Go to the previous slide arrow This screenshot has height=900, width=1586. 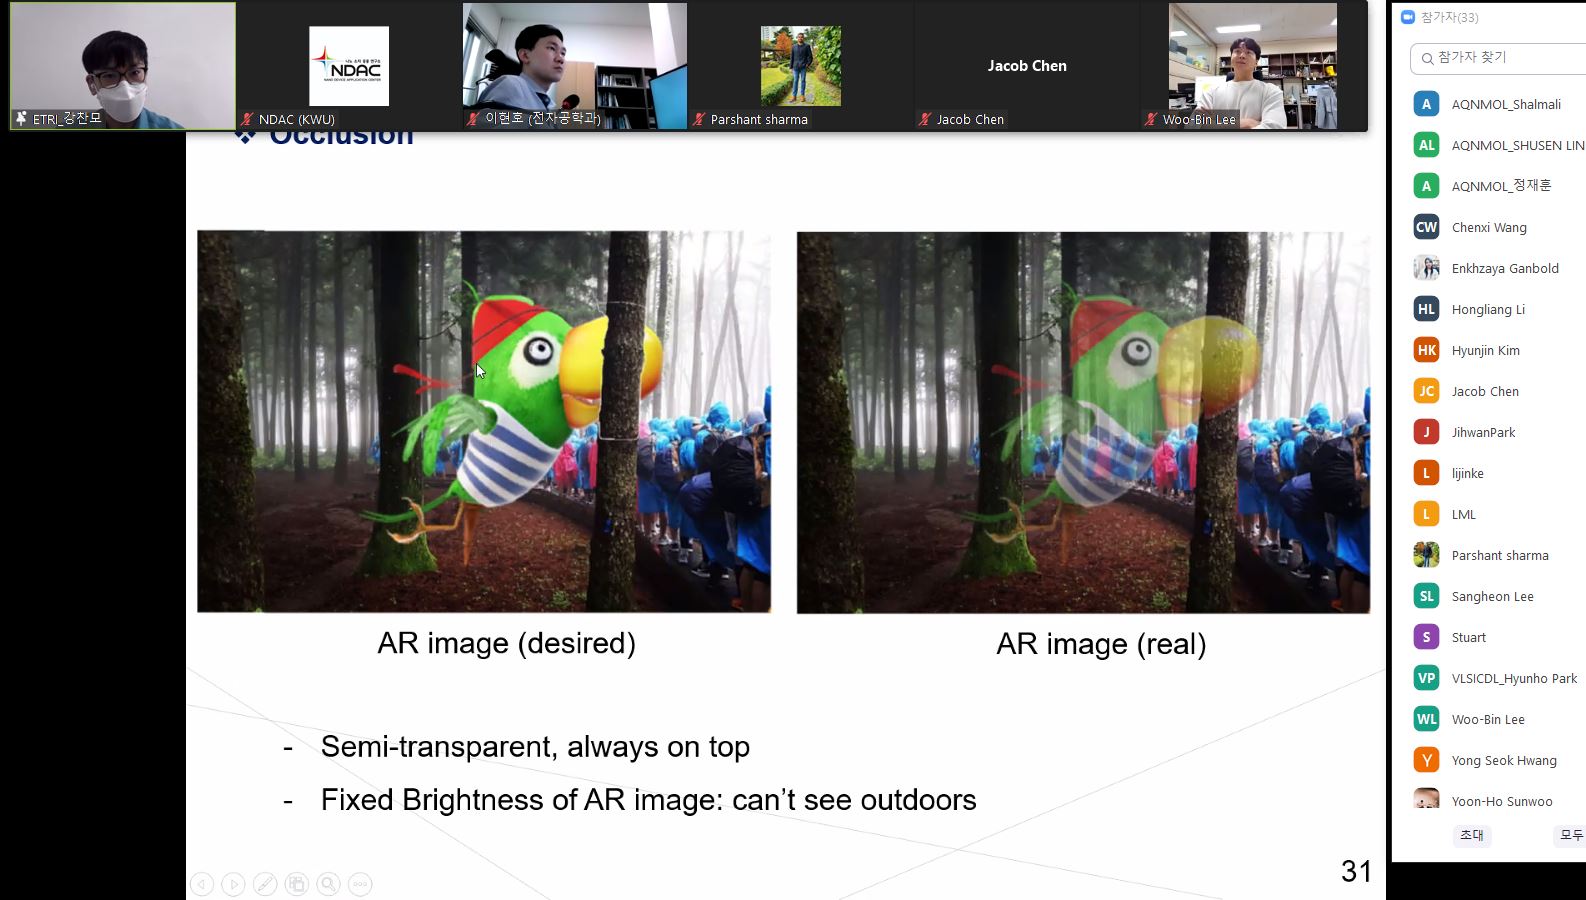tap(202, 884)
